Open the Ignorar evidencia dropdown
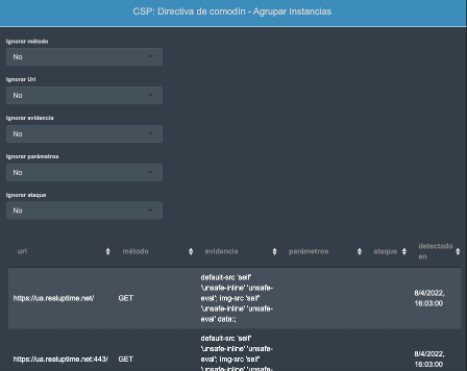This screenshot has height=371, width=467. [x=84, y=134]
